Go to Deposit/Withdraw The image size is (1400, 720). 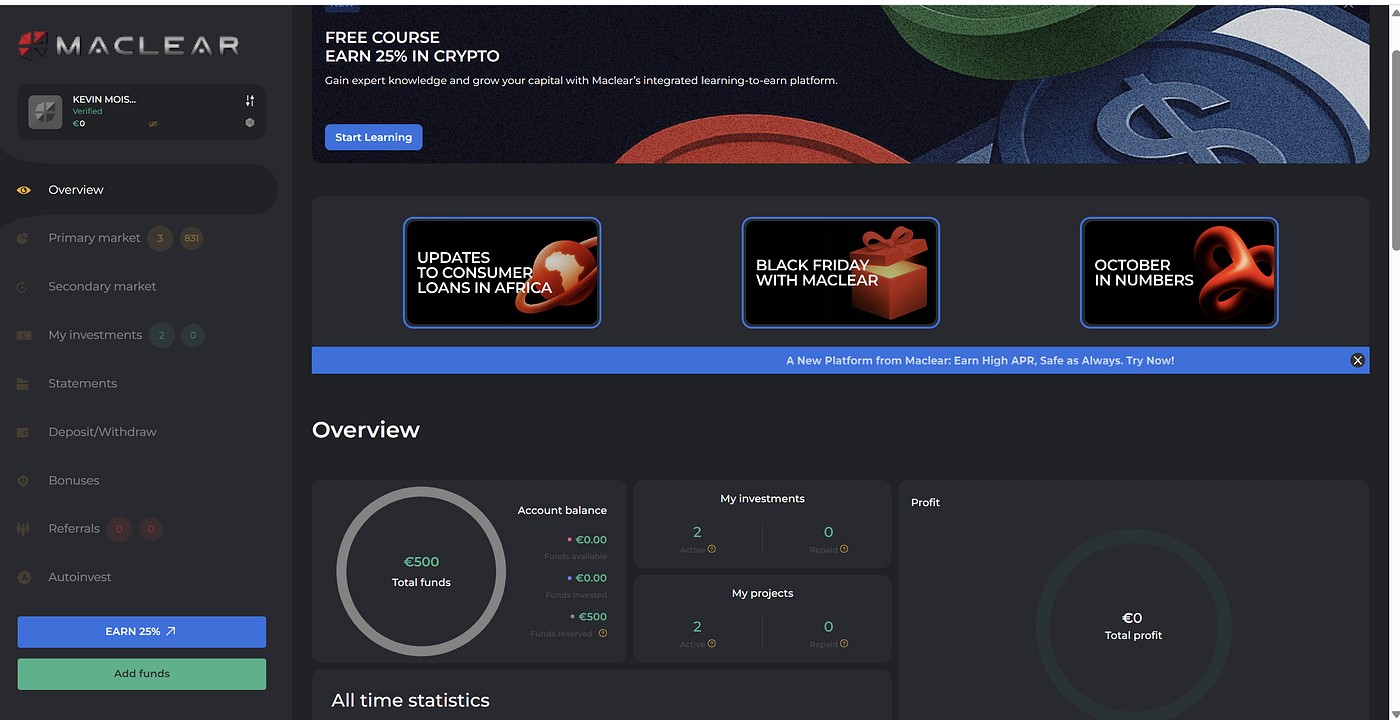[x=102, y=432]
